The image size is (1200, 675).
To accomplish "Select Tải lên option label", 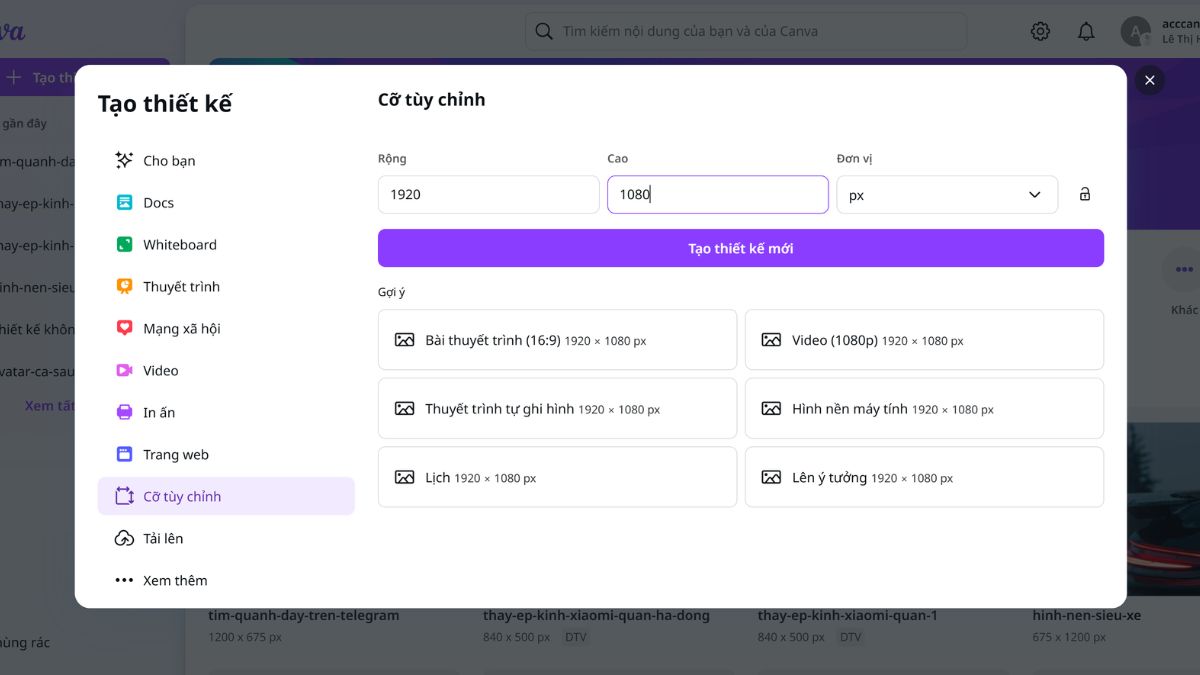I will (x=163, y=538).
